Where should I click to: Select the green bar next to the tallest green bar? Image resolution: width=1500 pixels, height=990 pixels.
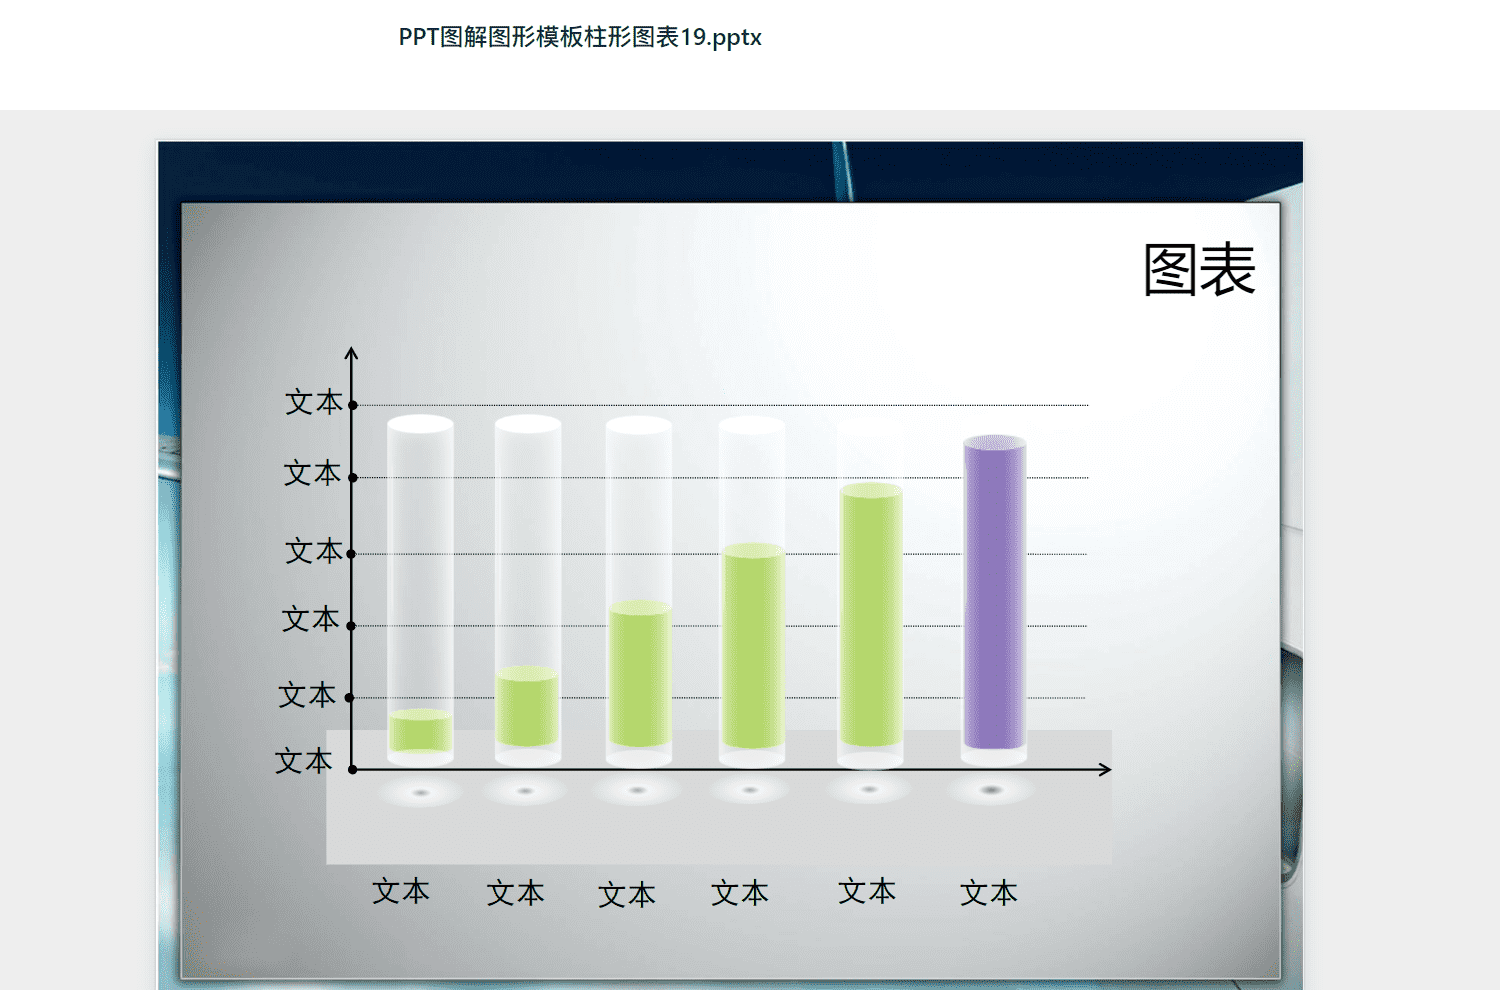(x=753, y=646)
